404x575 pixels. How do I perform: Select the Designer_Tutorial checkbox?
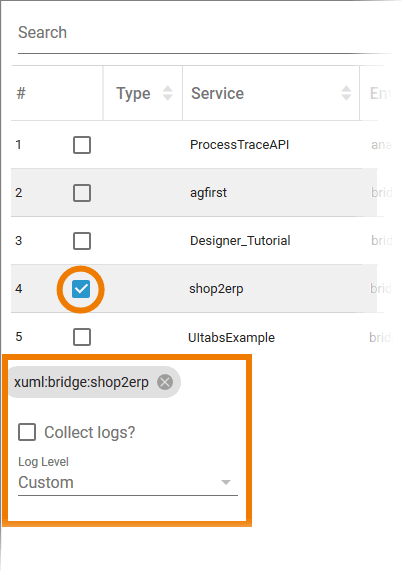pos(82,242)
